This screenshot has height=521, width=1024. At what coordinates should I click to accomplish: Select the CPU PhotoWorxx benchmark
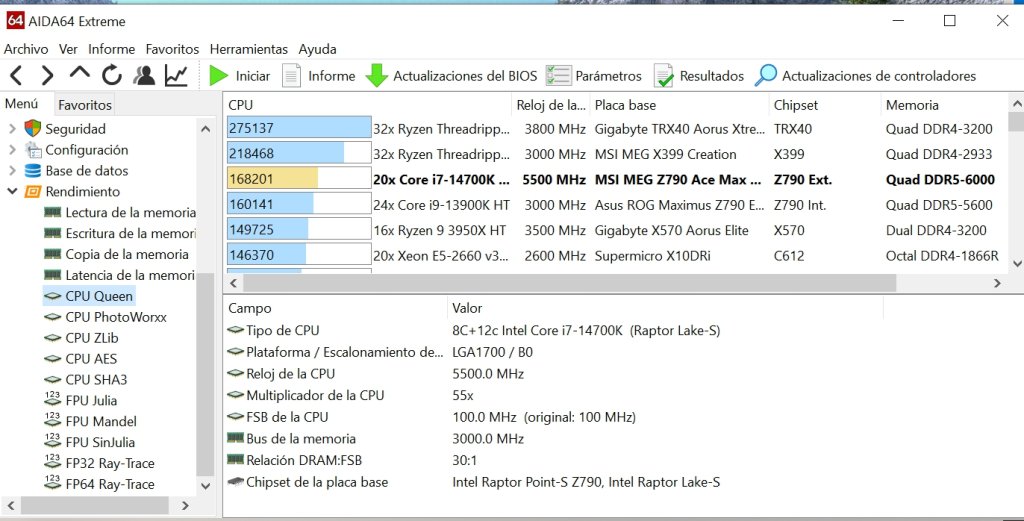coord(105,317)
